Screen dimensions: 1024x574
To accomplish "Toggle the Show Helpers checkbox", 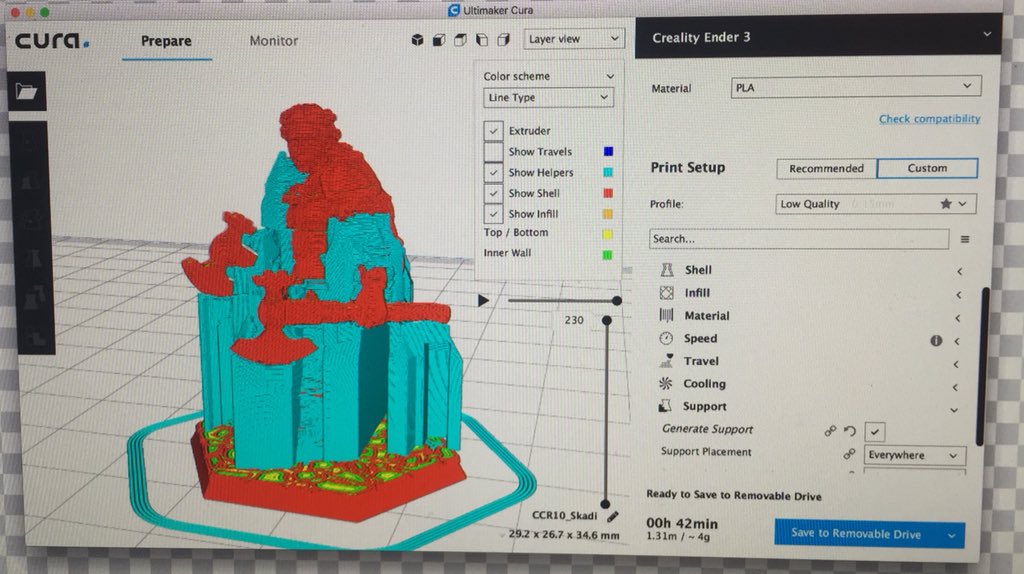I will pos(494,172).
